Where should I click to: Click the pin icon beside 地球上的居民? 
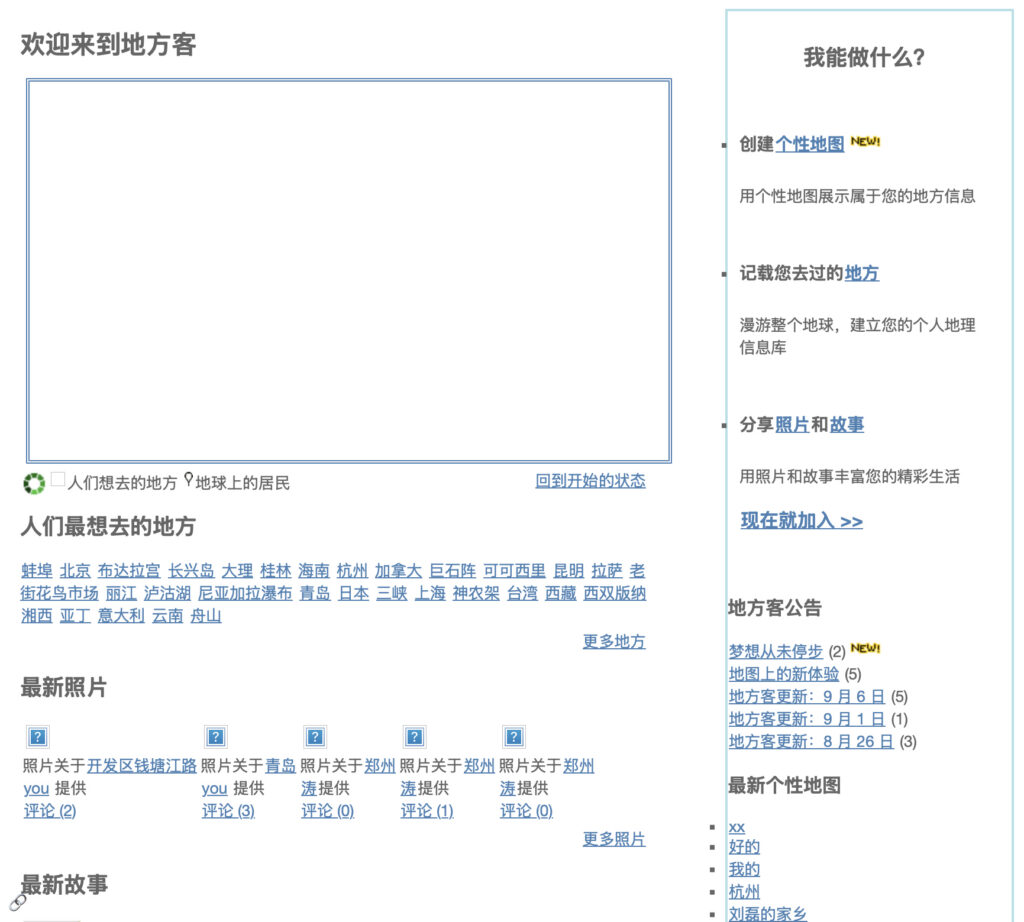coord(188,481)
